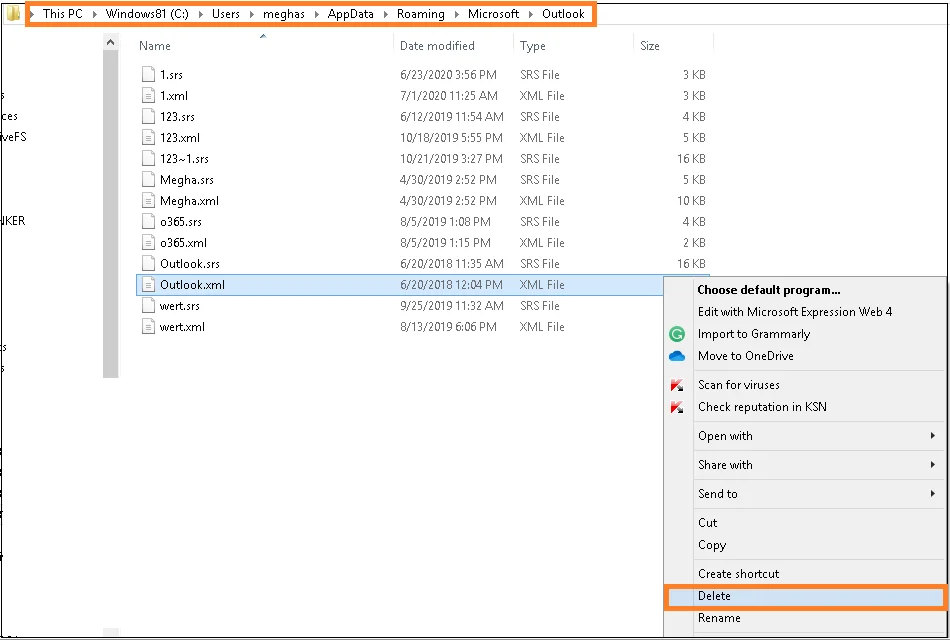
Task: Navigate to meghas breadcrumb segment
Action: [x=284, y=14]
